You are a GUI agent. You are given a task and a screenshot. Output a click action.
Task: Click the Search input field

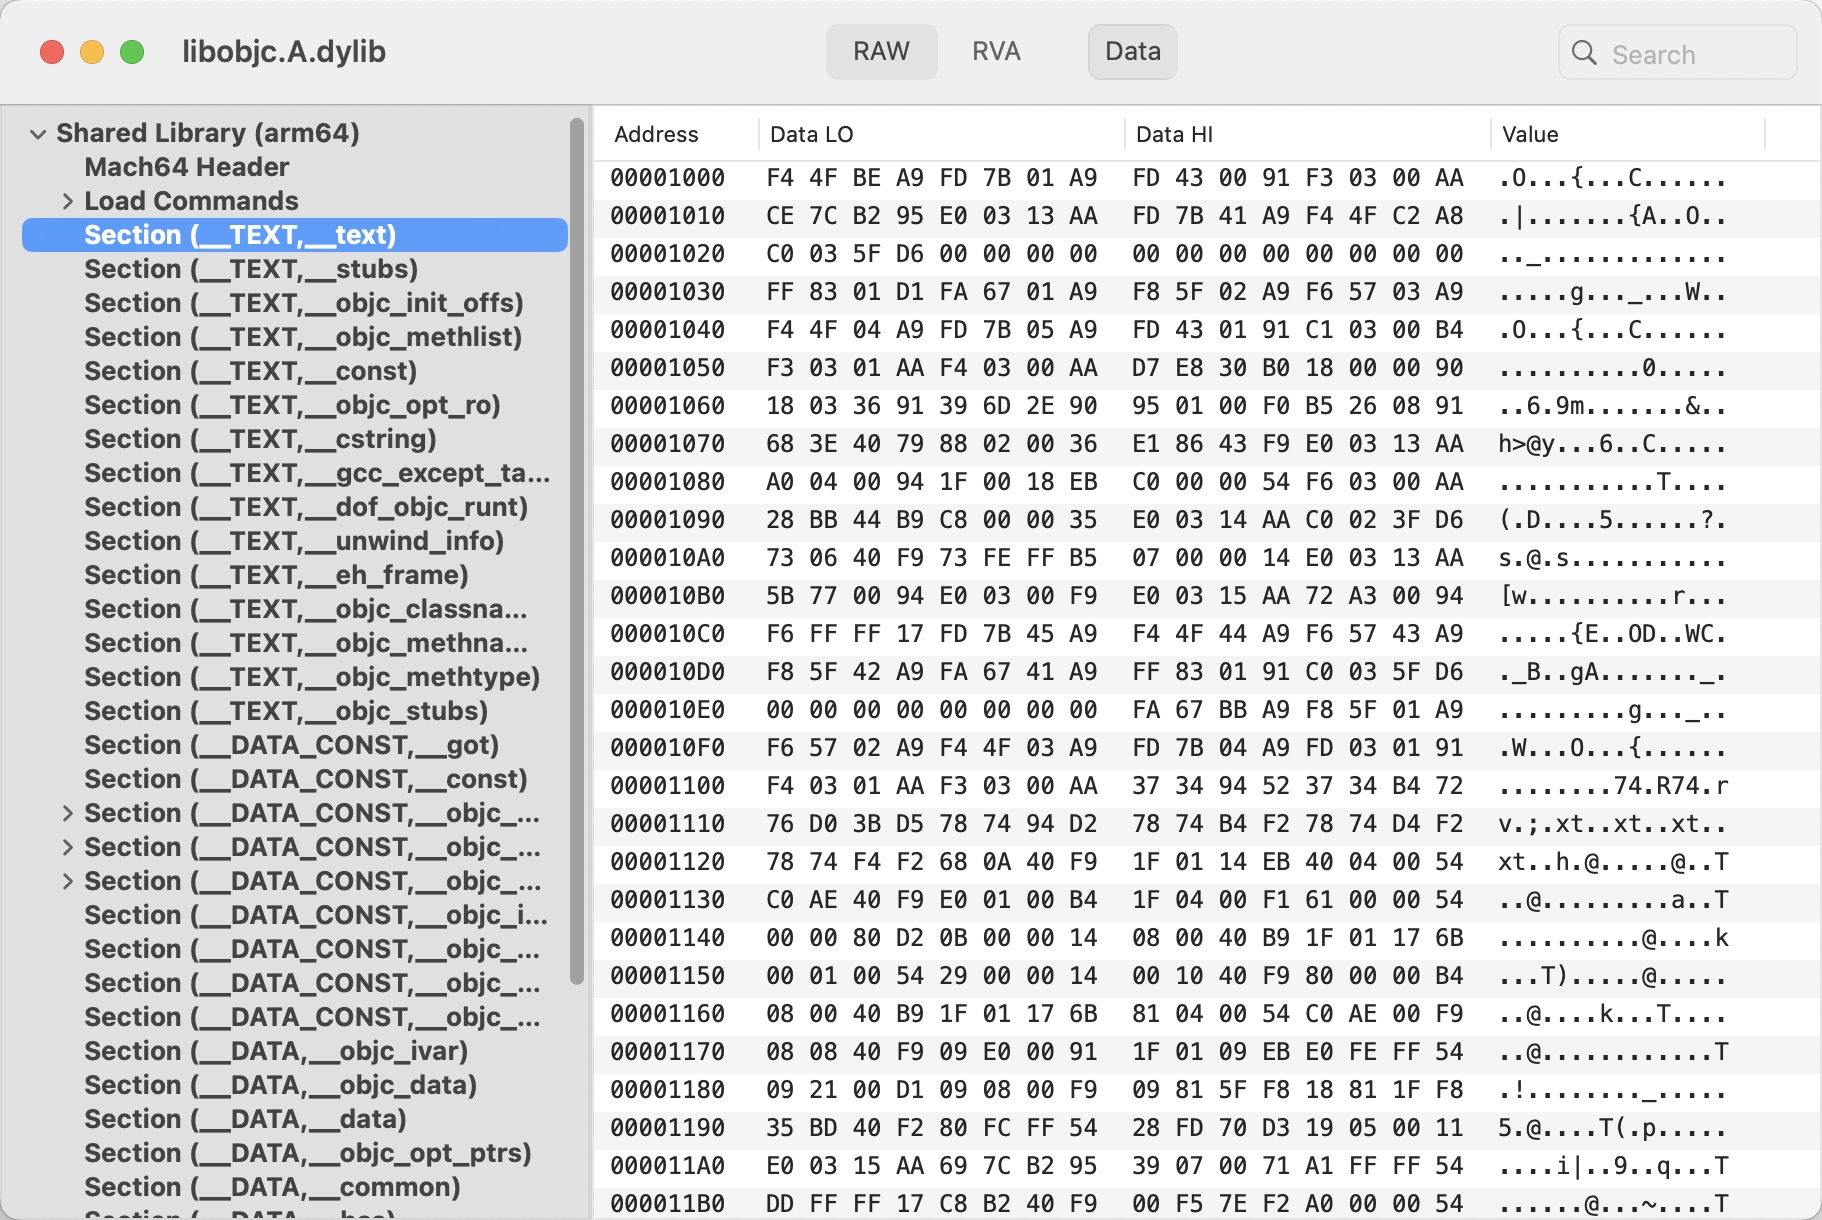[x=1677, y=53]
